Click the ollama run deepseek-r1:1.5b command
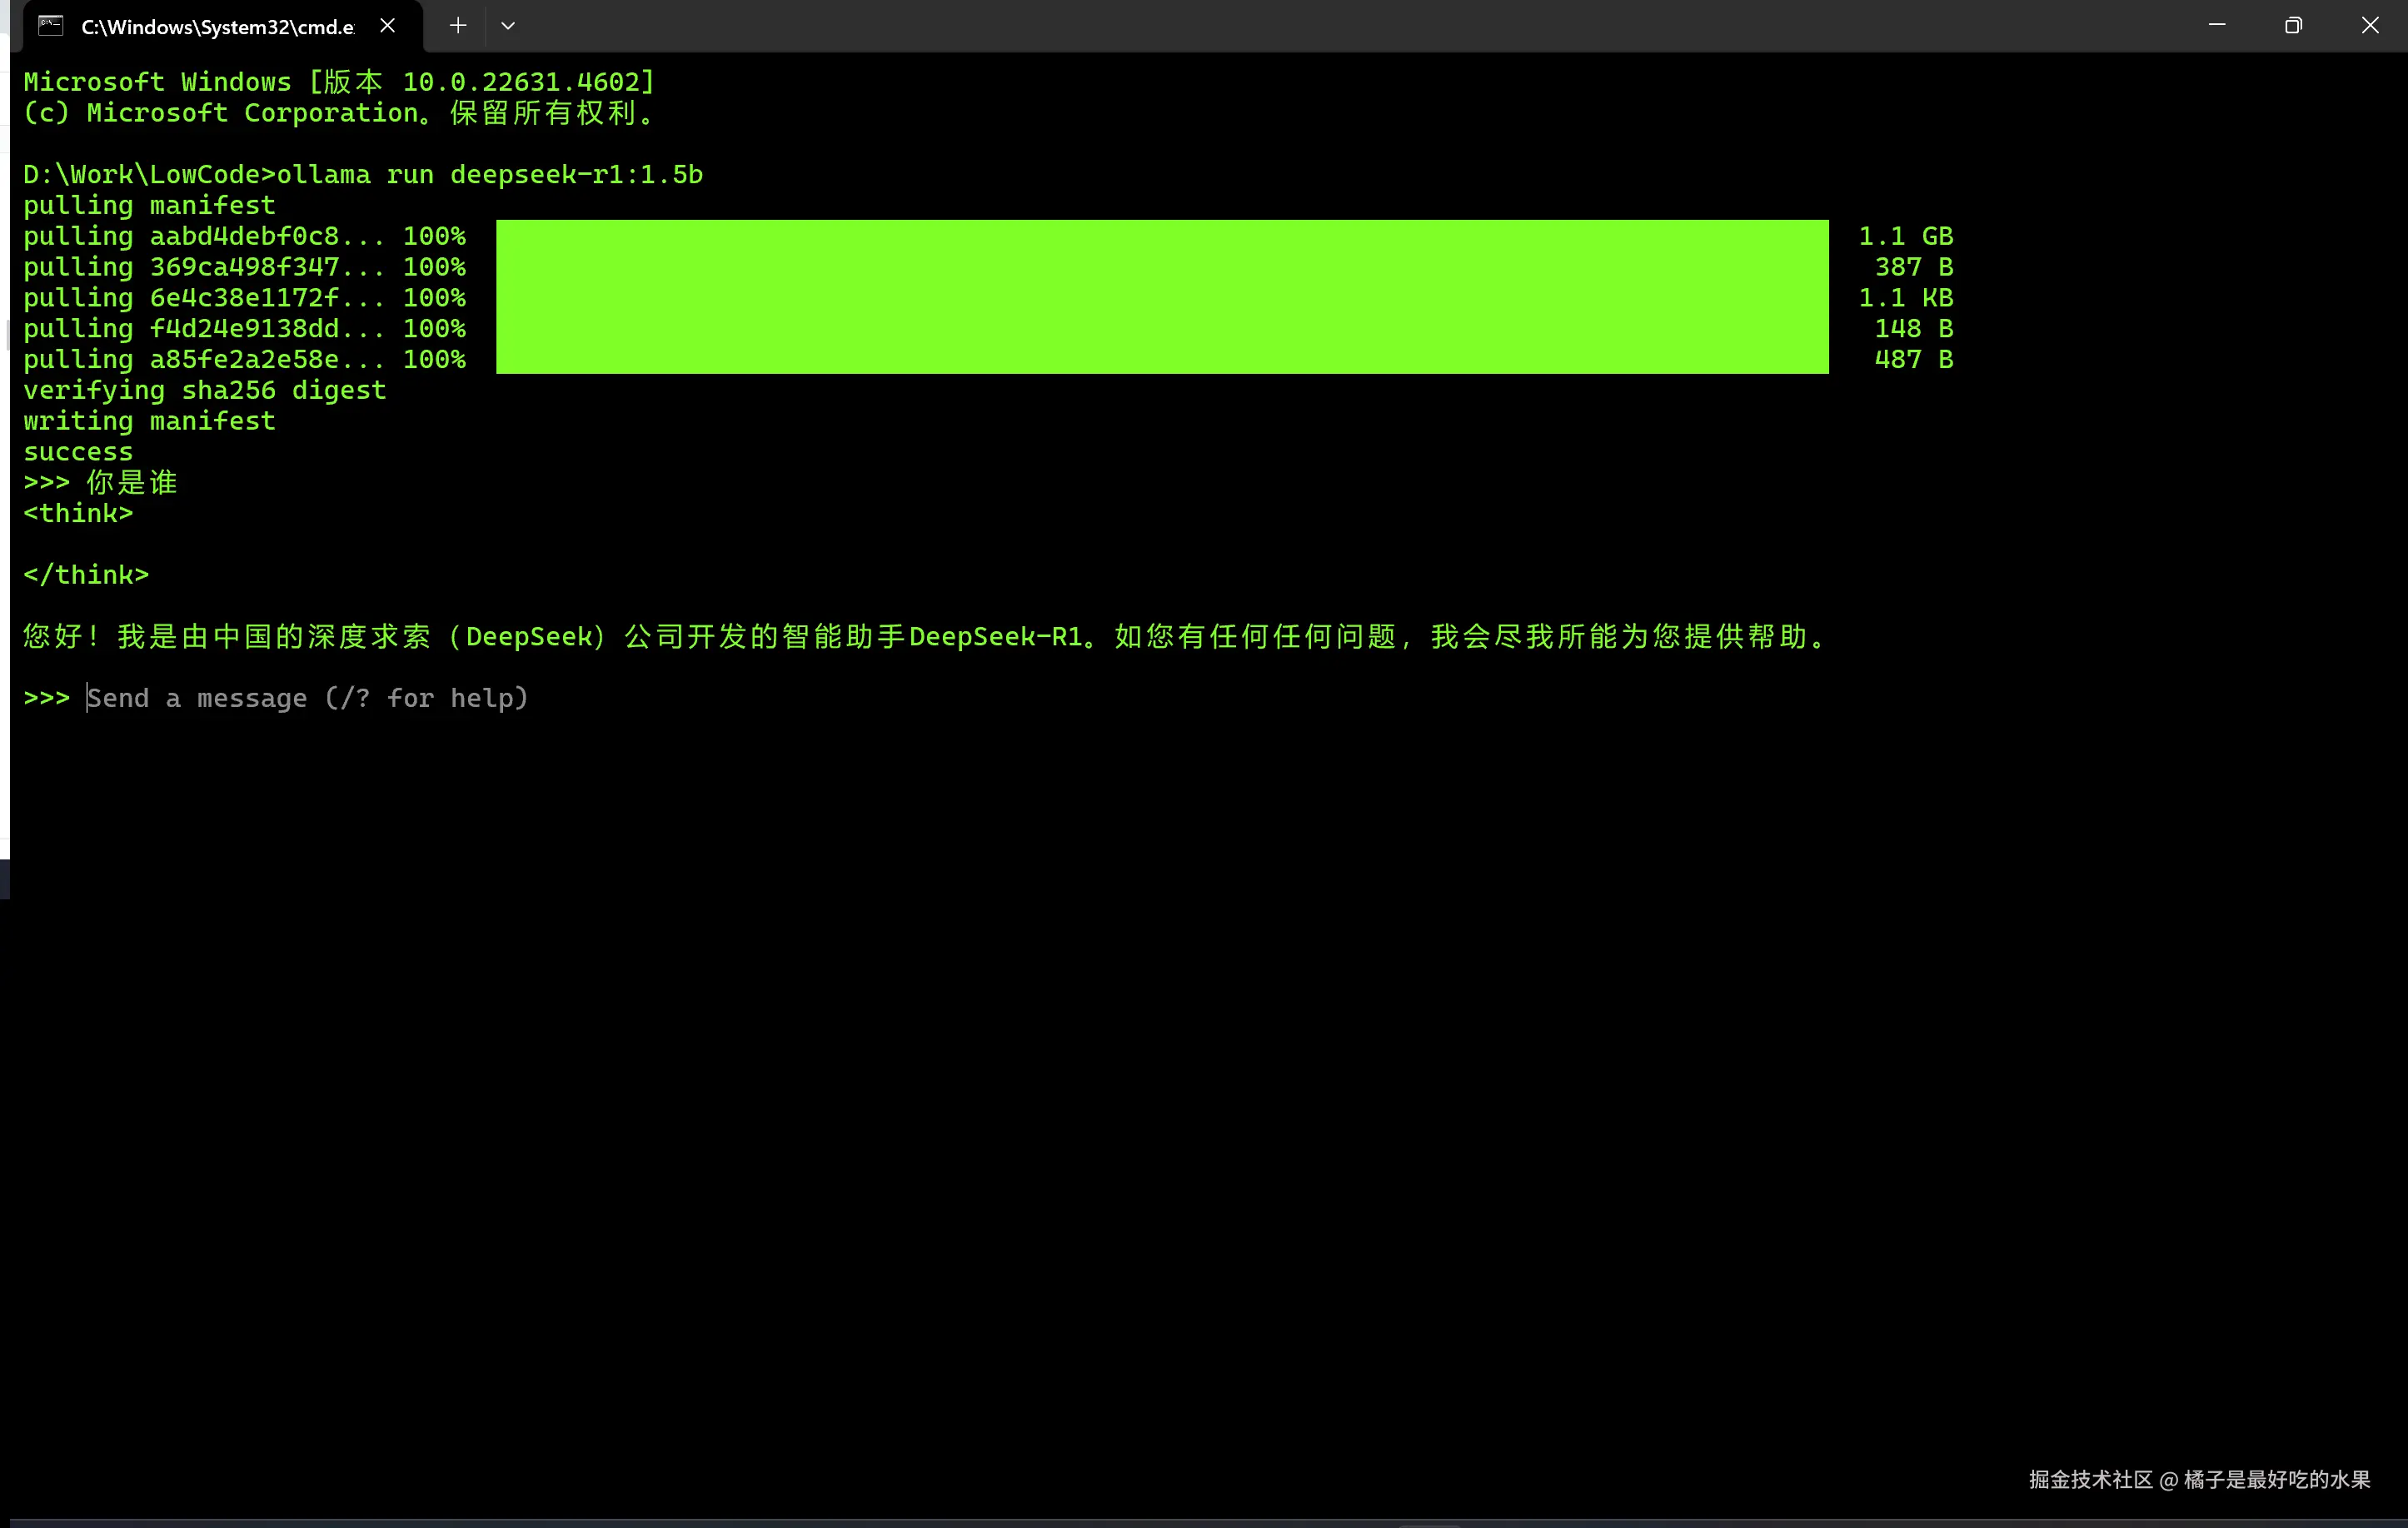 tap(490, 174)
